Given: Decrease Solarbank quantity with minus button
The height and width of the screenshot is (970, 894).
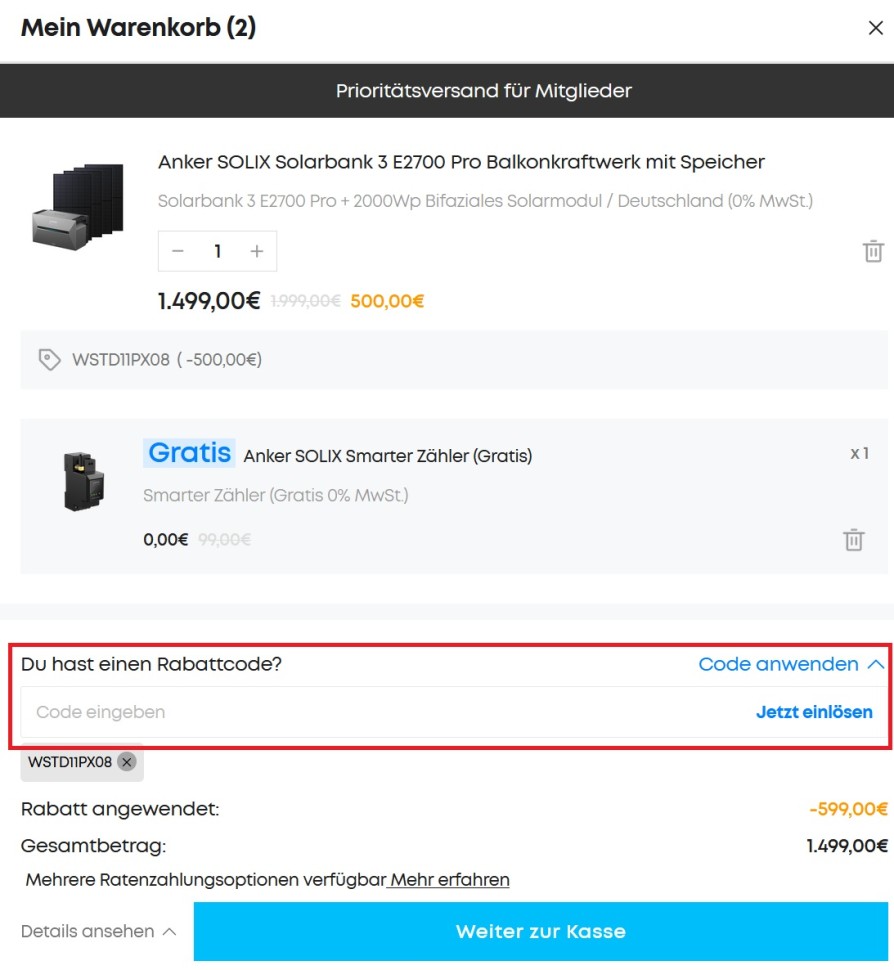Looking at the screenshot, I should (178, 251).
